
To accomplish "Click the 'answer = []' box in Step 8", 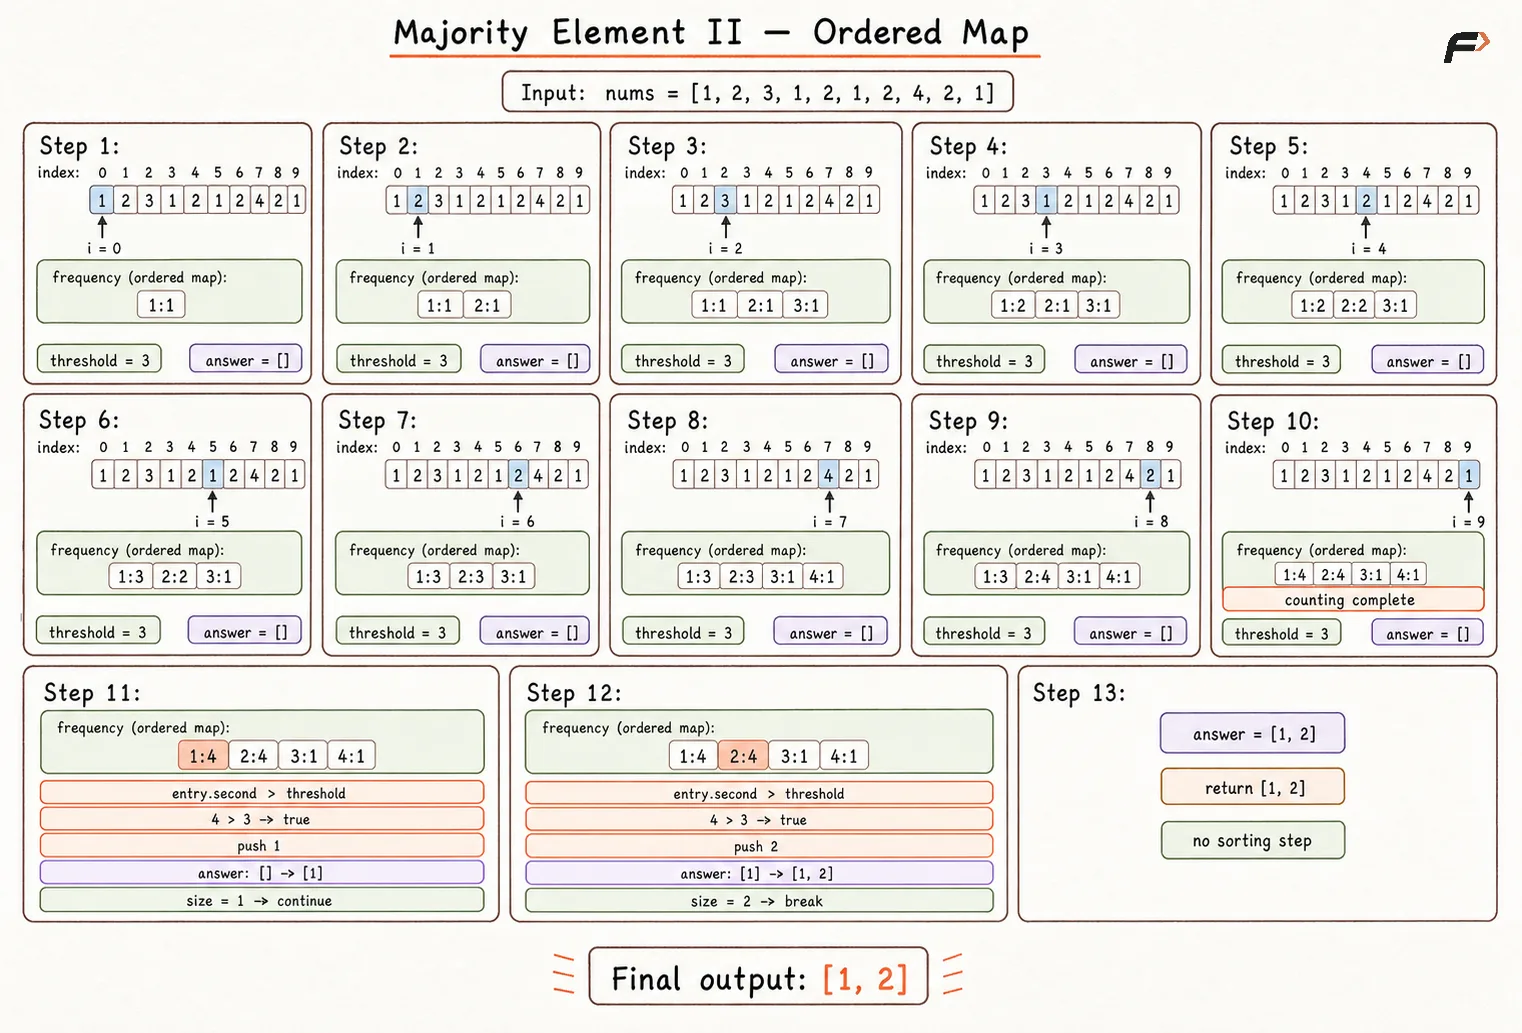I will coord(830,632).
